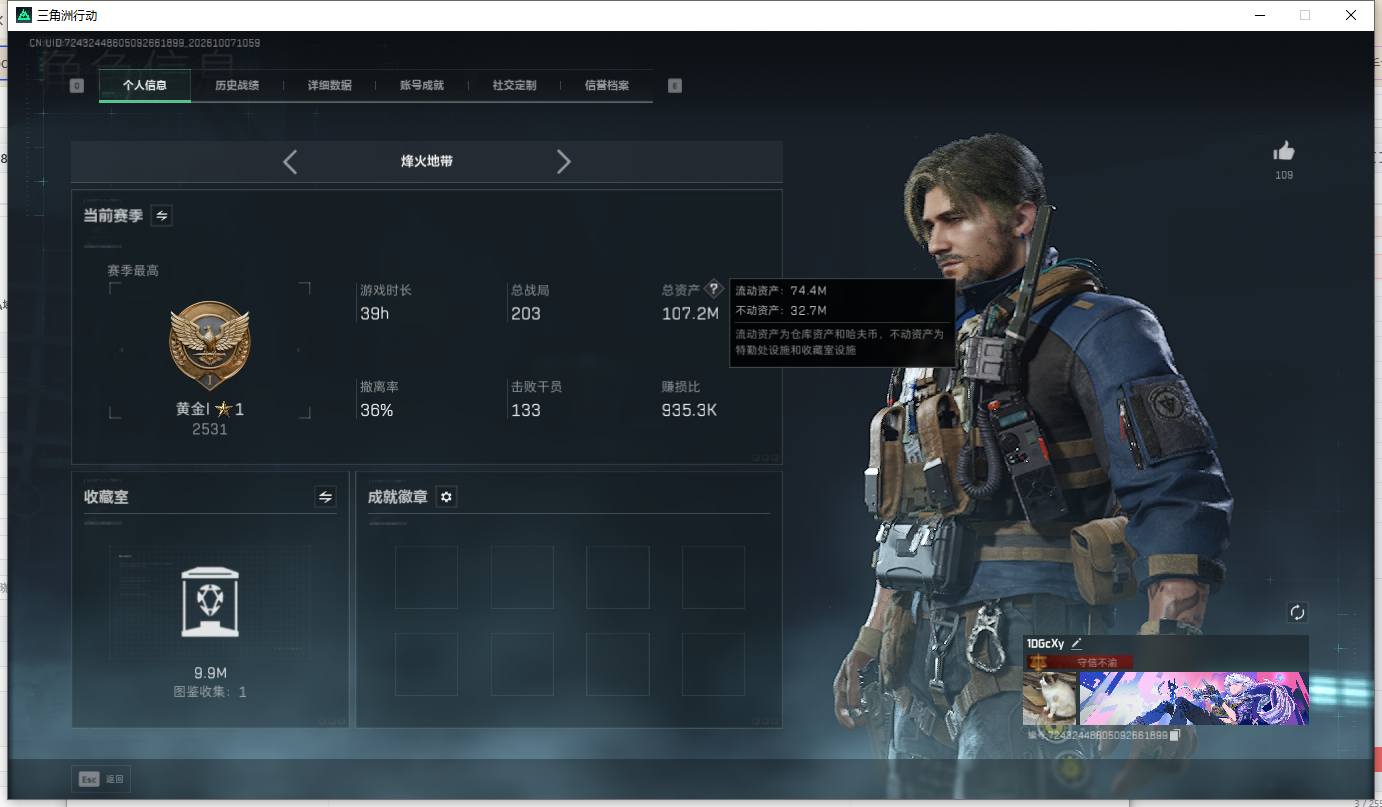Click the 烽火地带 mode title
The height and width of the screenshot is (807, 1382).
427,161
